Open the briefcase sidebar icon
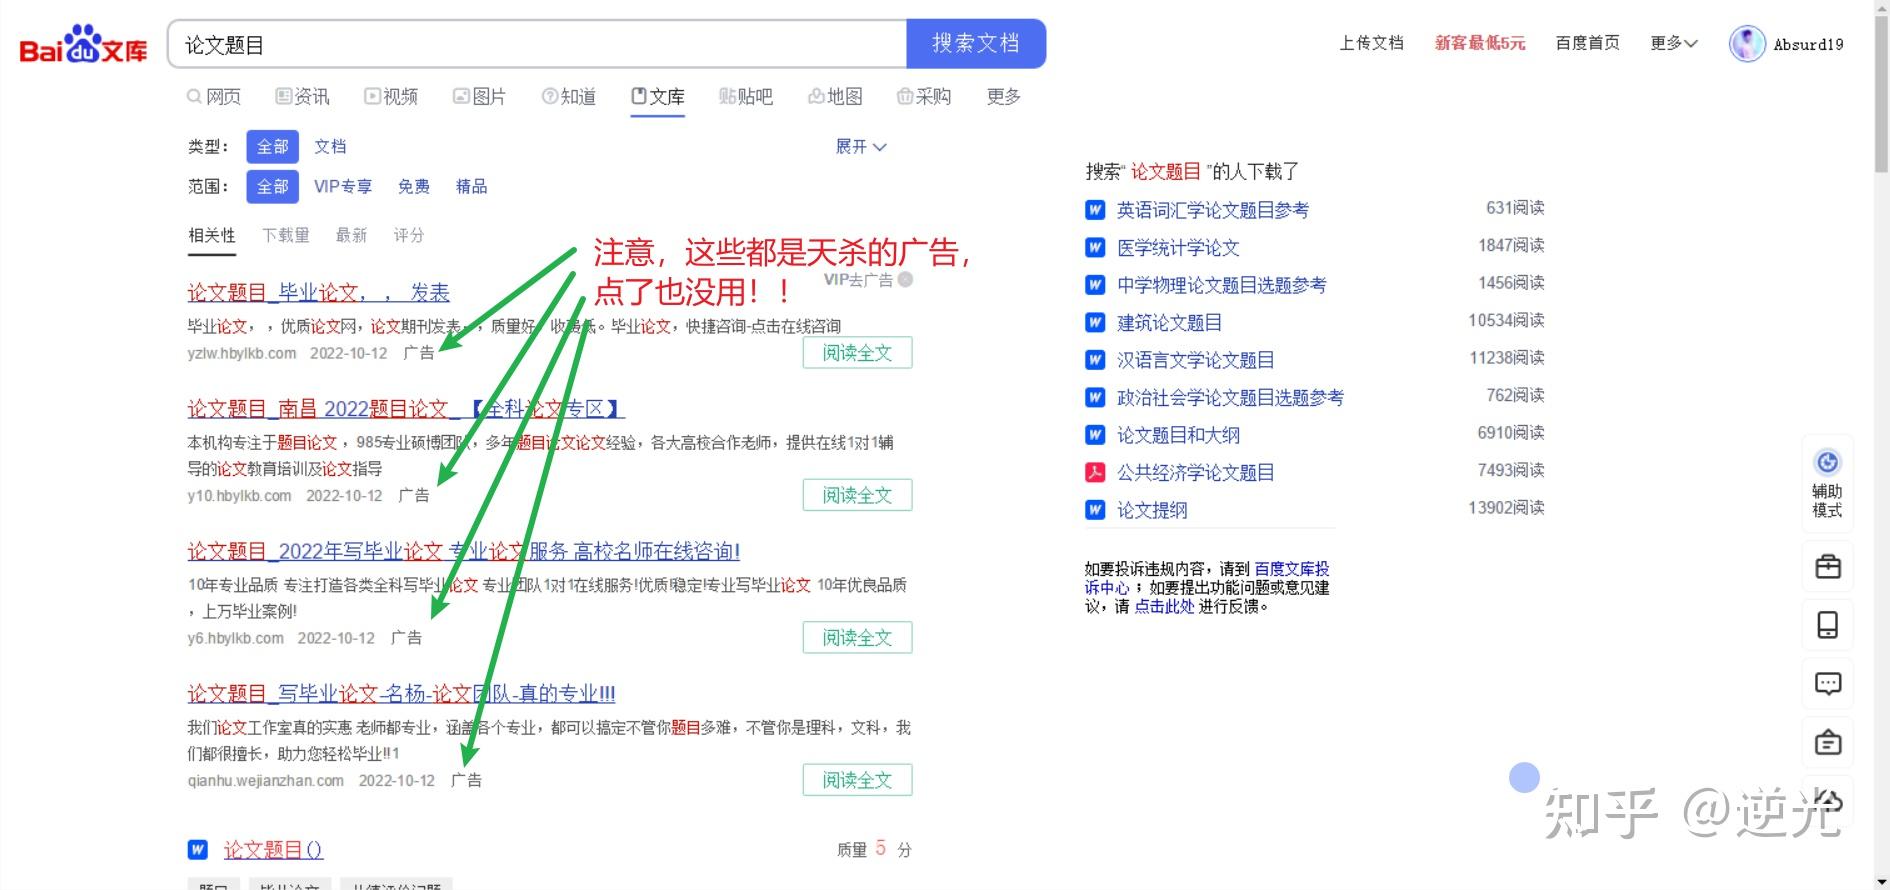Screen dimensions: 1890x890 pos(1827,567)
